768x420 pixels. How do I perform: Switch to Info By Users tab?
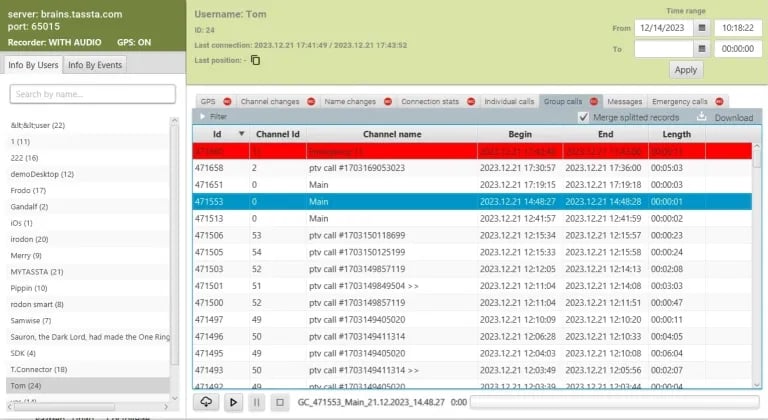pyautogui.click(x=33, y=65)
